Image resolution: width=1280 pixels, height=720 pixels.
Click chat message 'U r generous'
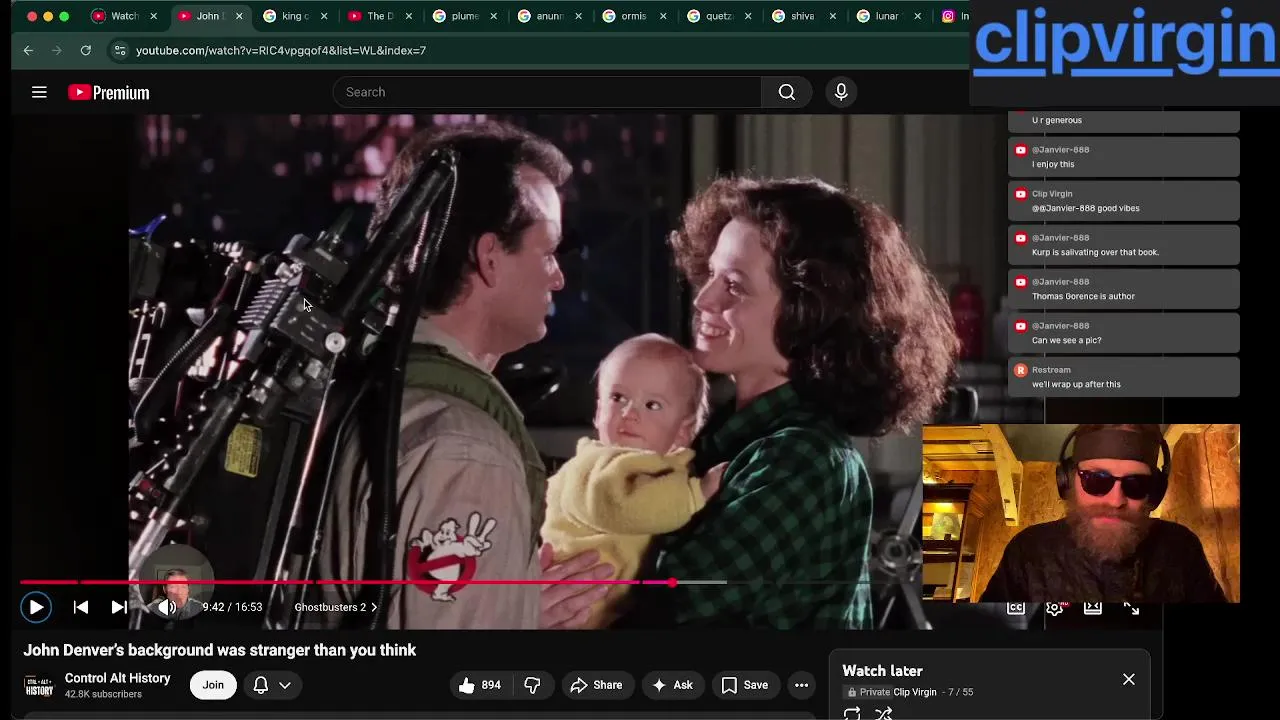(x=1124, y=121)
